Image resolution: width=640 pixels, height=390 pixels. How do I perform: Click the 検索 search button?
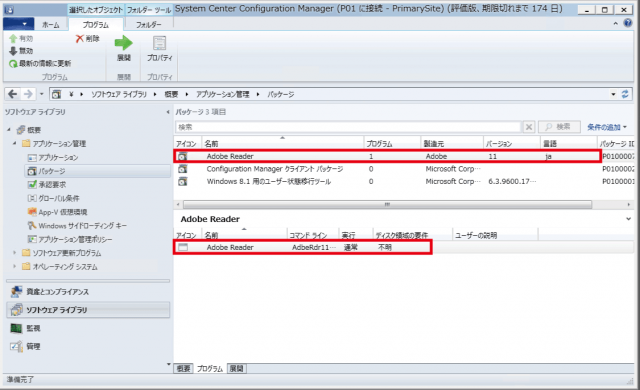[560, 127]
